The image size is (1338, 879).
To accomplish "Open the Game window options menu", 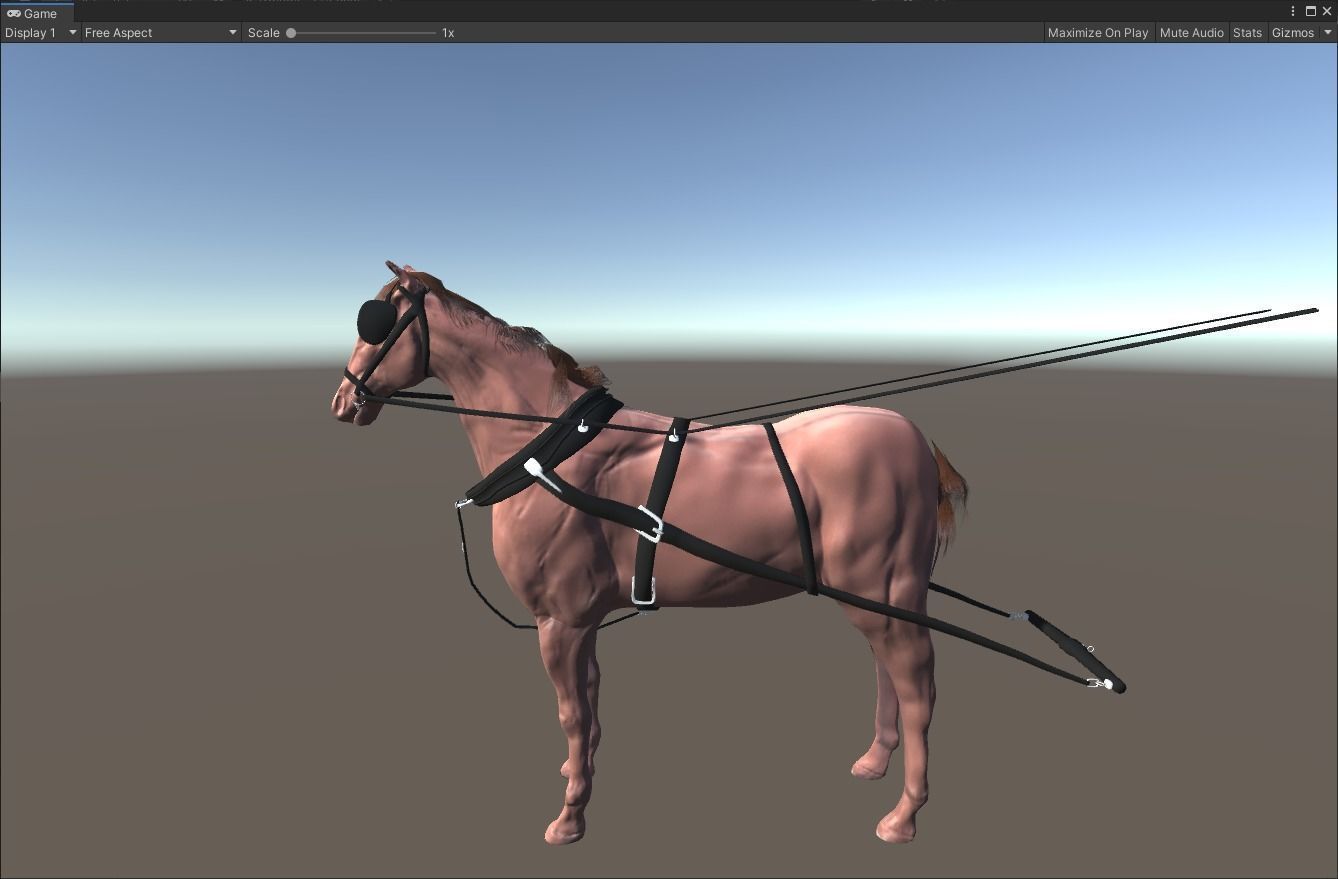I will point(1293,11).
